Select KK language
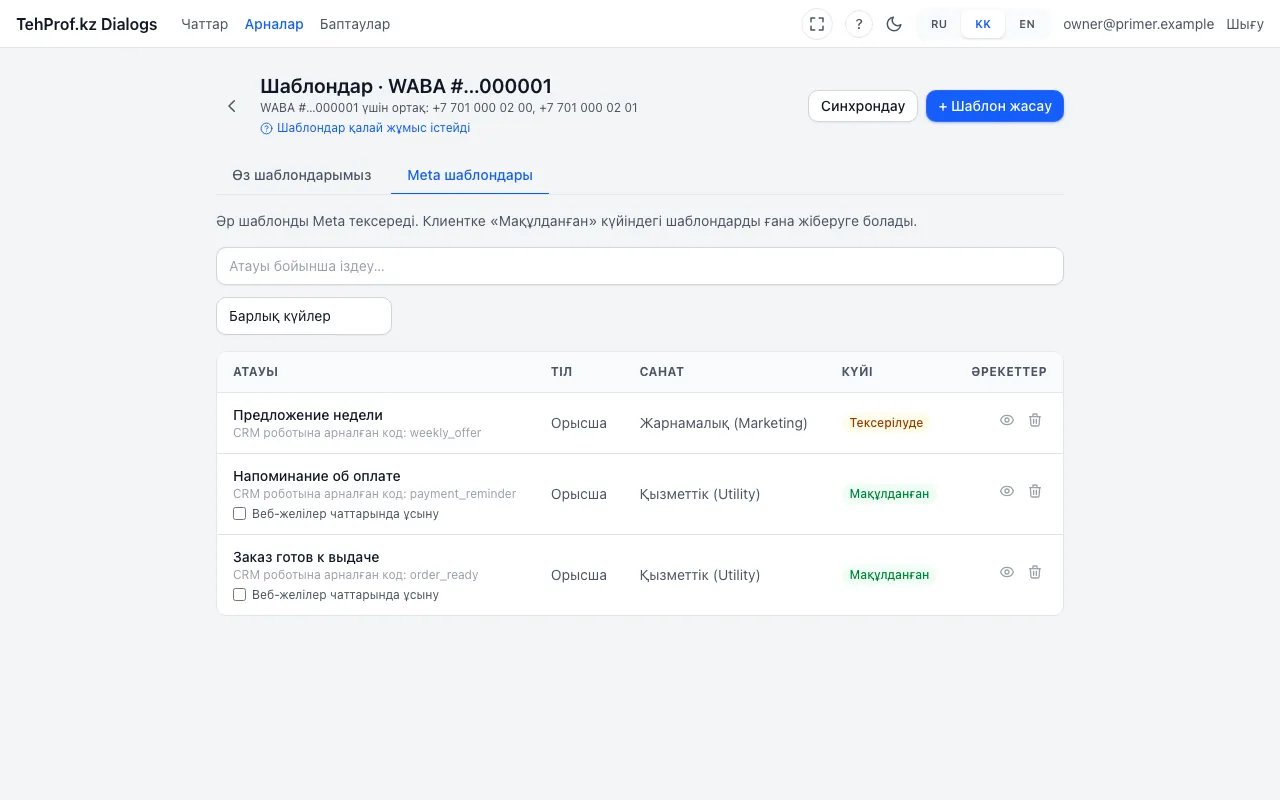The width and height of the screenshot is (1280, 800). (x=983, y=24)
